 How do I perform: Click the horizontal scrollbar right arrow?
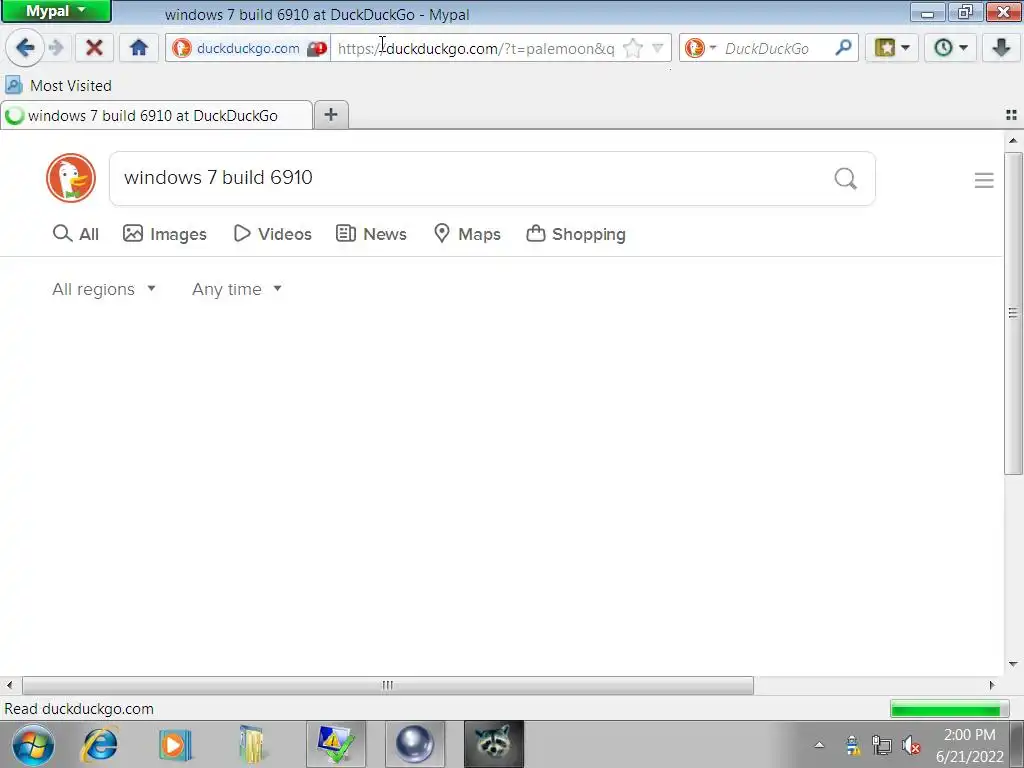[992, 685]
